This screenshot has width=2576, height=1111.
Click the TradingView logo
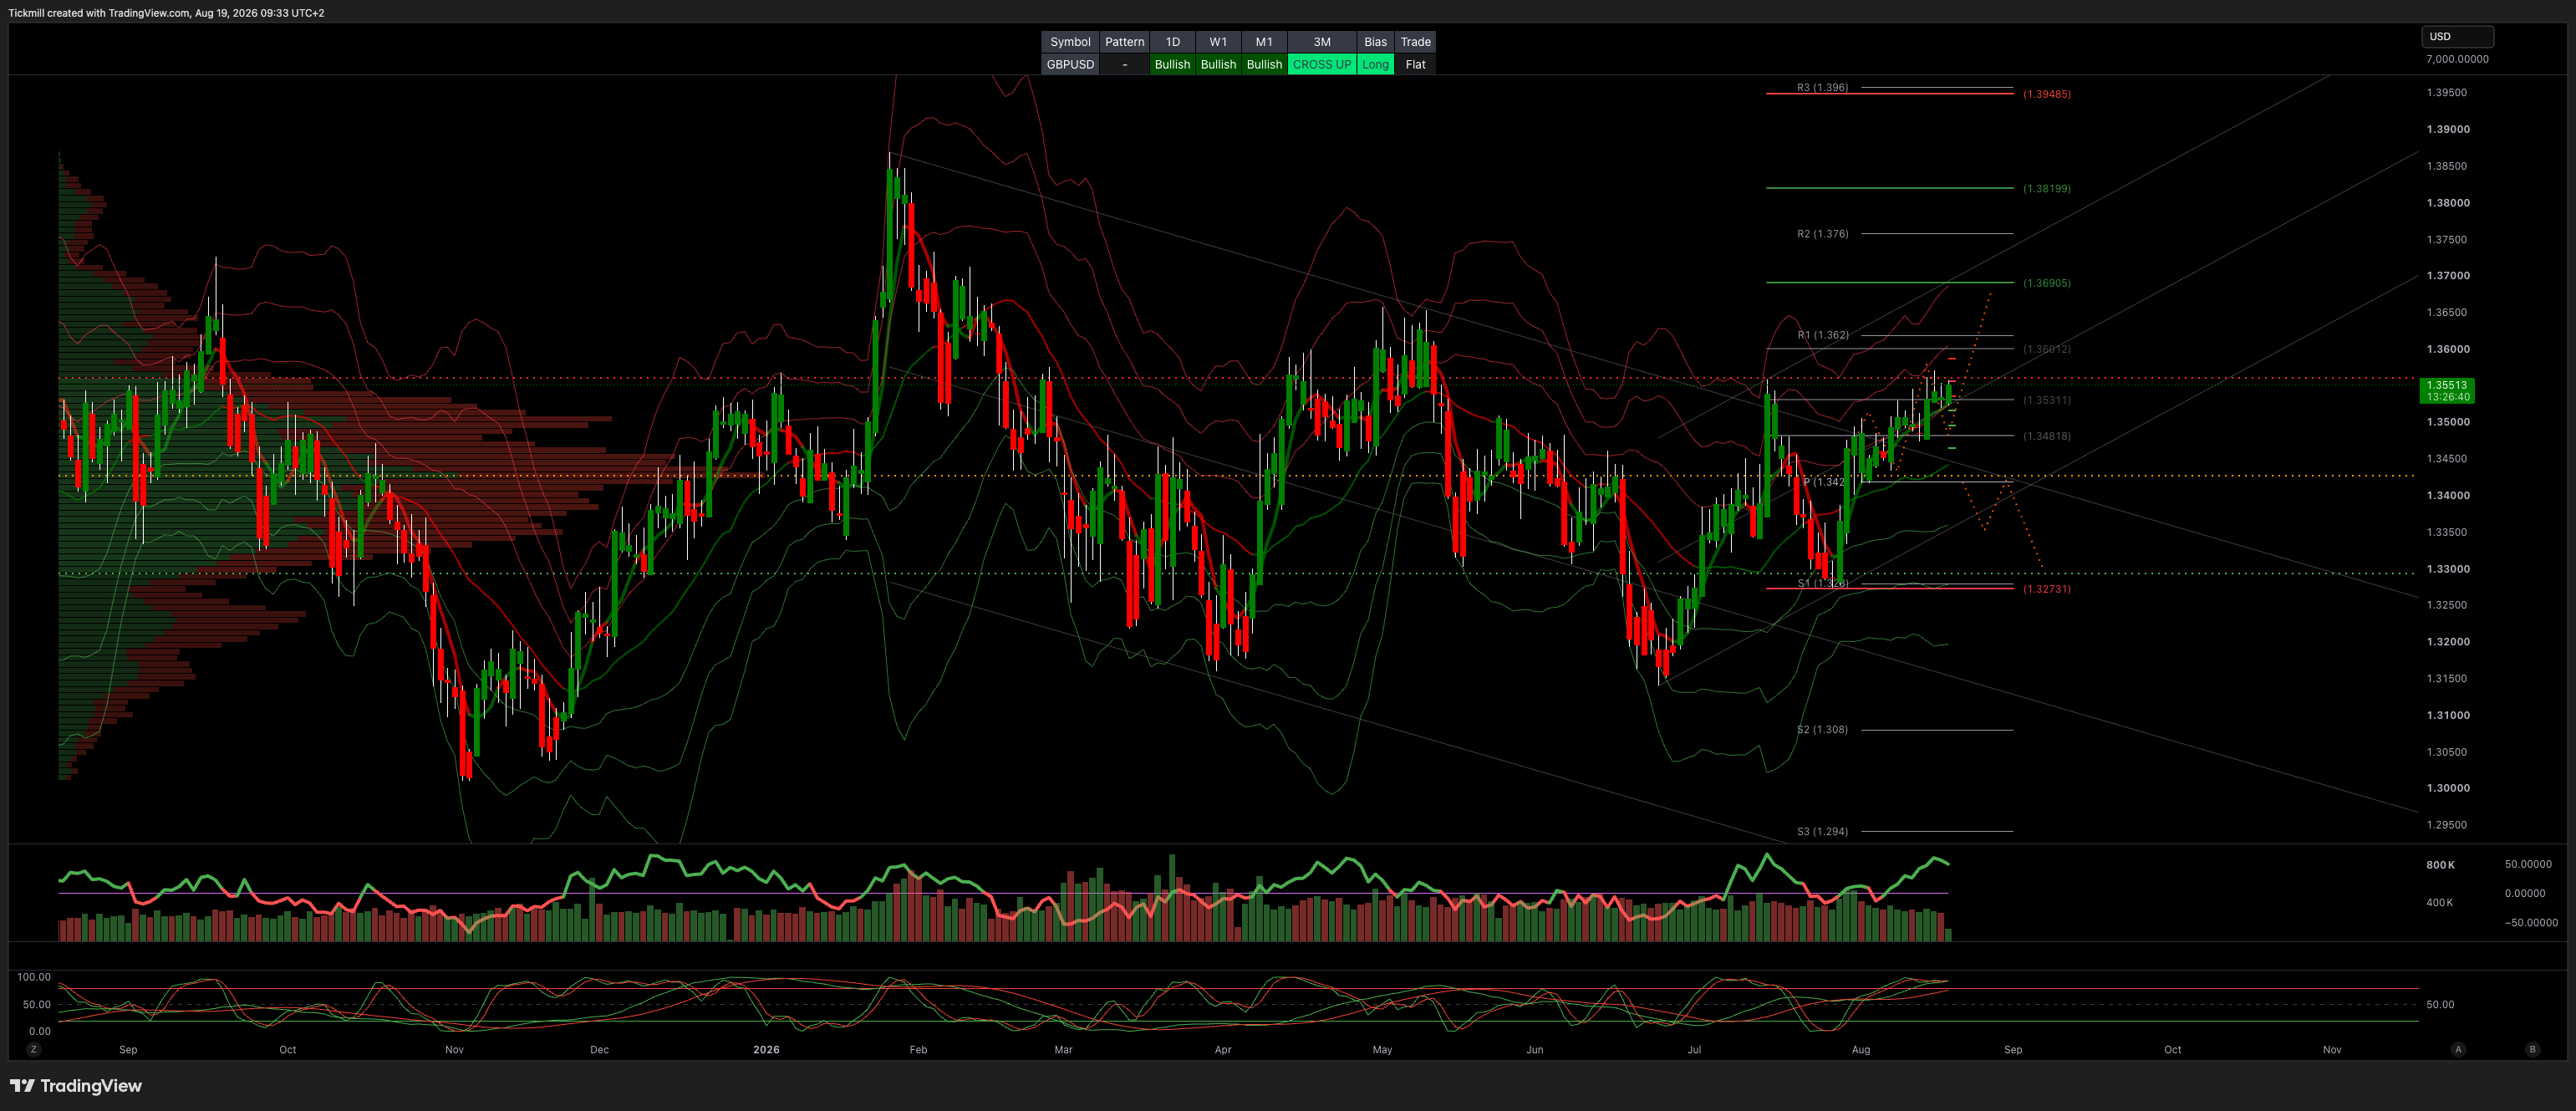click(76, 1086)
